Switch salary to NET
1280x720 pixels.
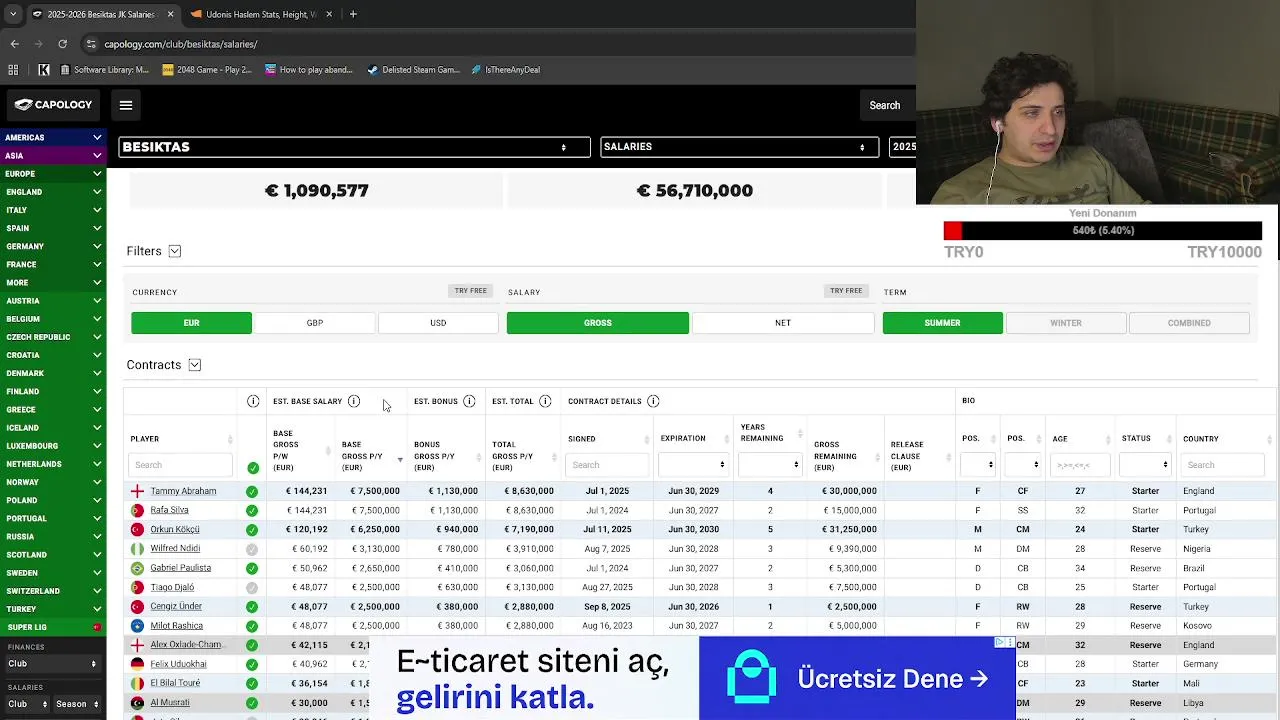pos(783,323)
